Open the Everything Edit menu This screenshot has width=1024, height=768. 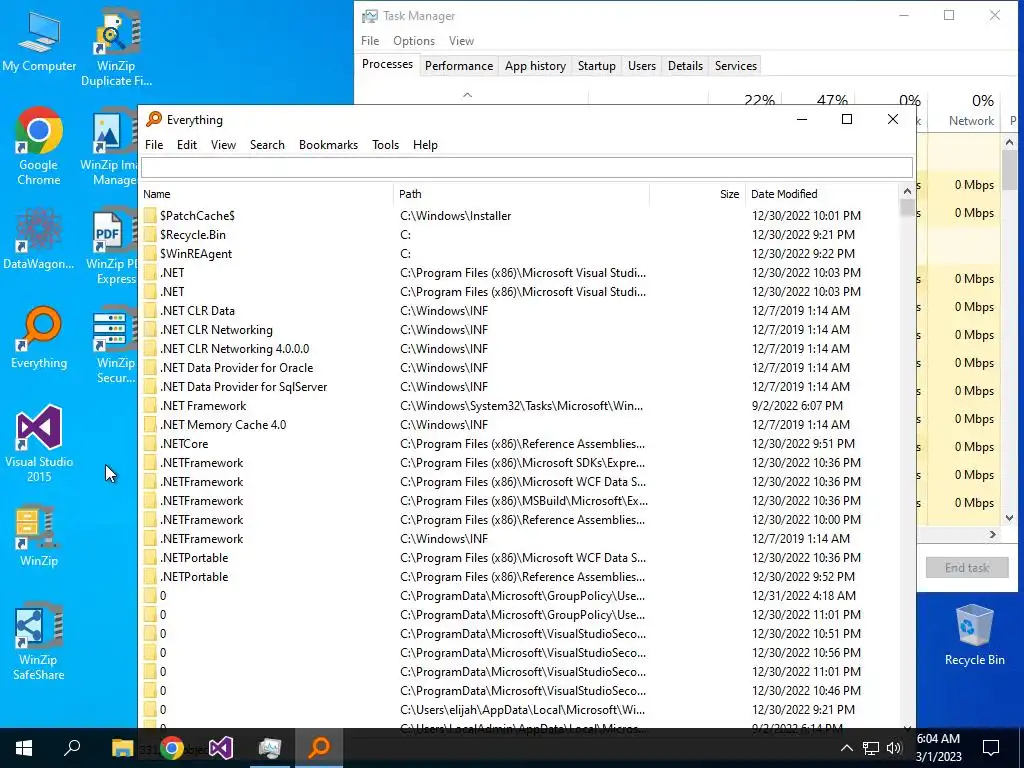pyautogui.click(x=187, y=145)
